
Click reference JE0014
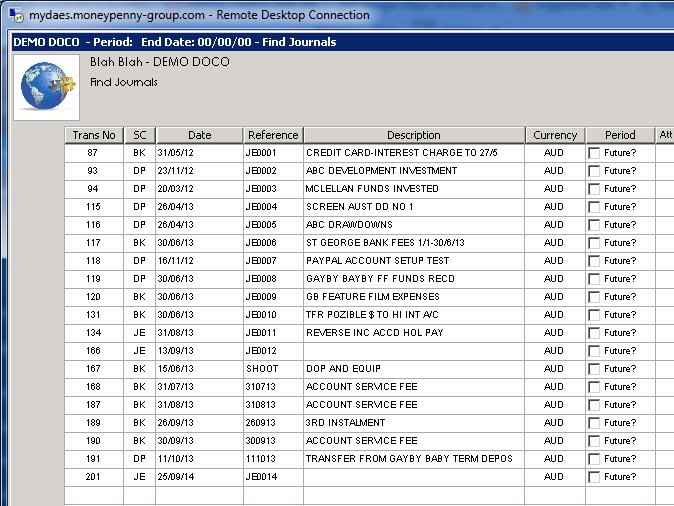coord(261,477)
